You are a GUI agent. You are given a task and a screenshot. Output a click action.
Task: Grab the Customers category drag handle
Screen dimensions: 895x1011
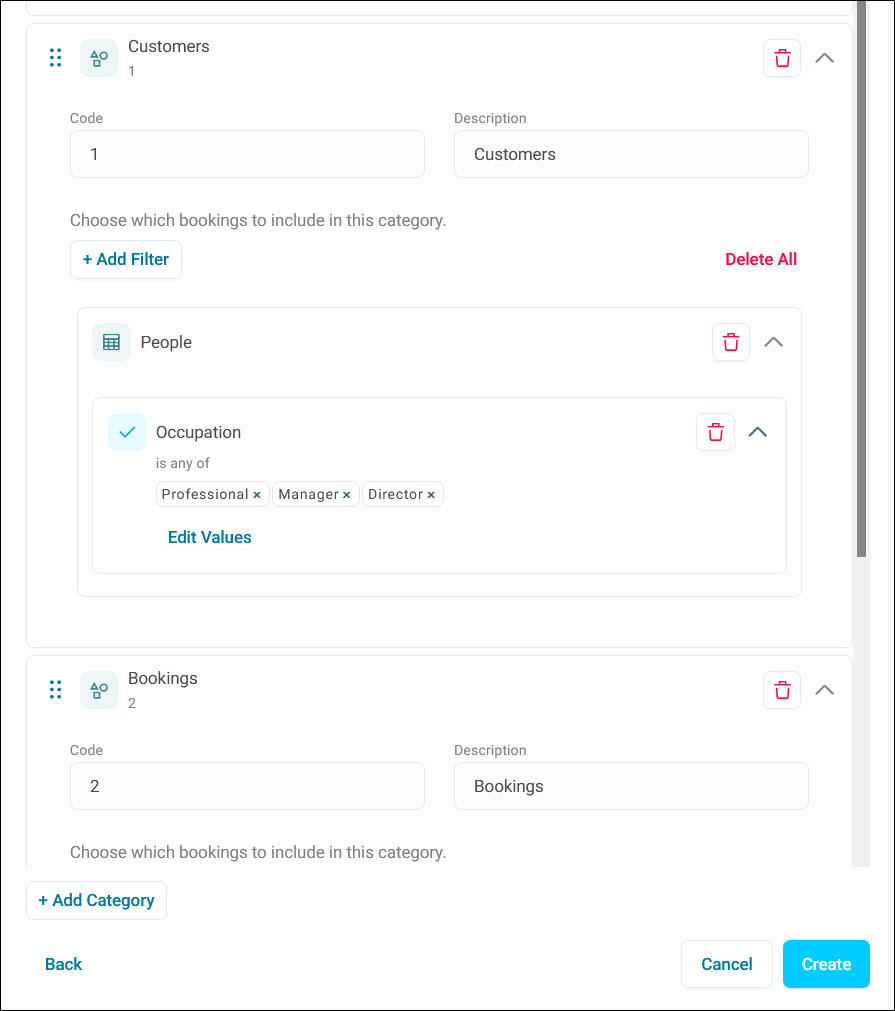tap(55, 58)
